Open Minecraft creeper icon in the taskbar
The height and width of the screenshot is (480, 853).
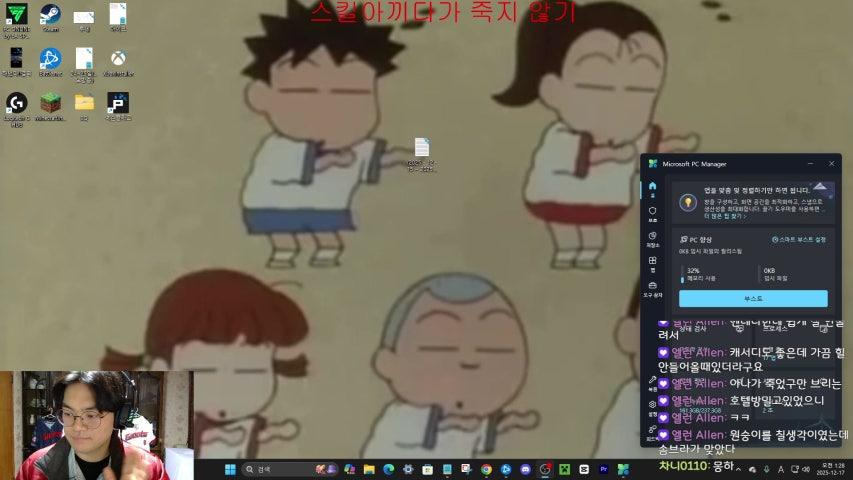564,469
